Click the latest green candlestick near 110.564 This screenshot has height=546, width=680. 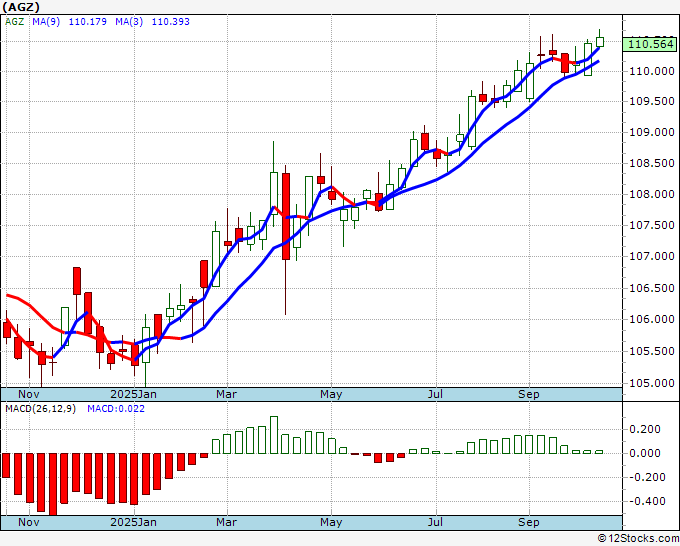pos(600,41)
